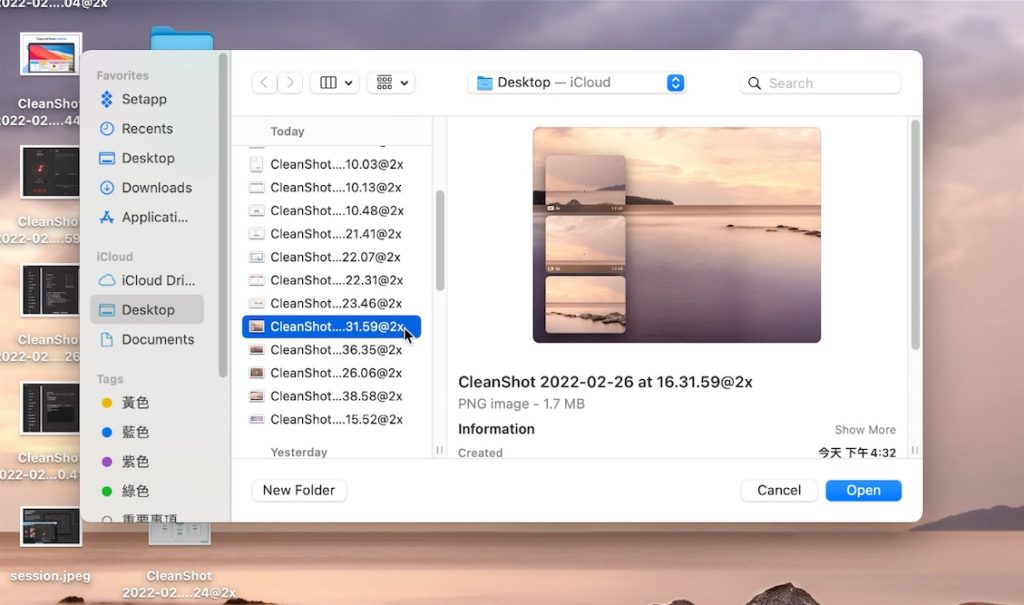Click file icon of CleanShot....26.06@2x

click(257, 373)
